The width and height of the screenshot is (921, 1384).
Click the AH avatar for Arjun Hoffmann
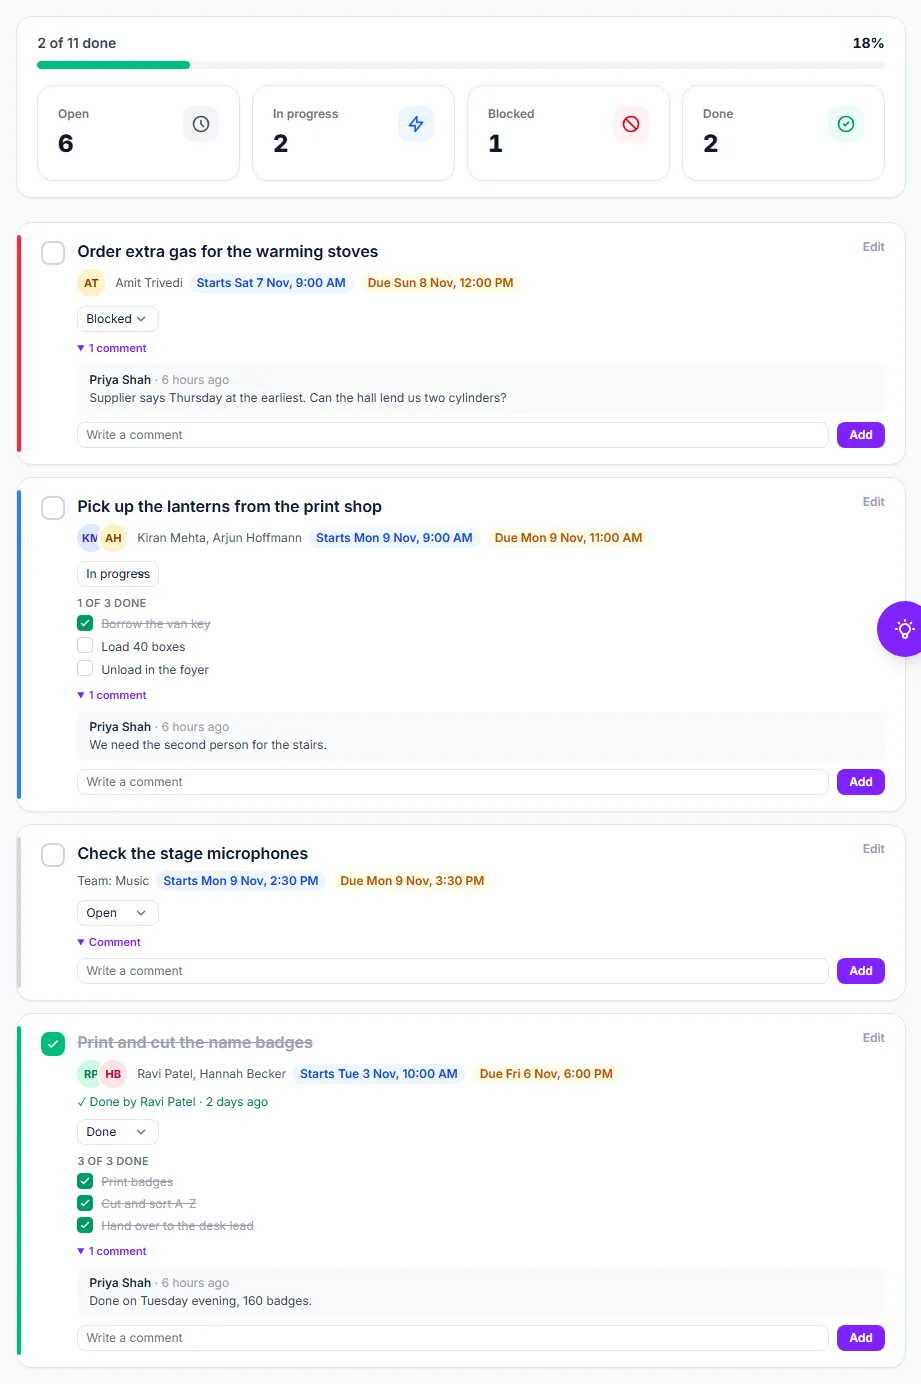[x=113, y=538]
